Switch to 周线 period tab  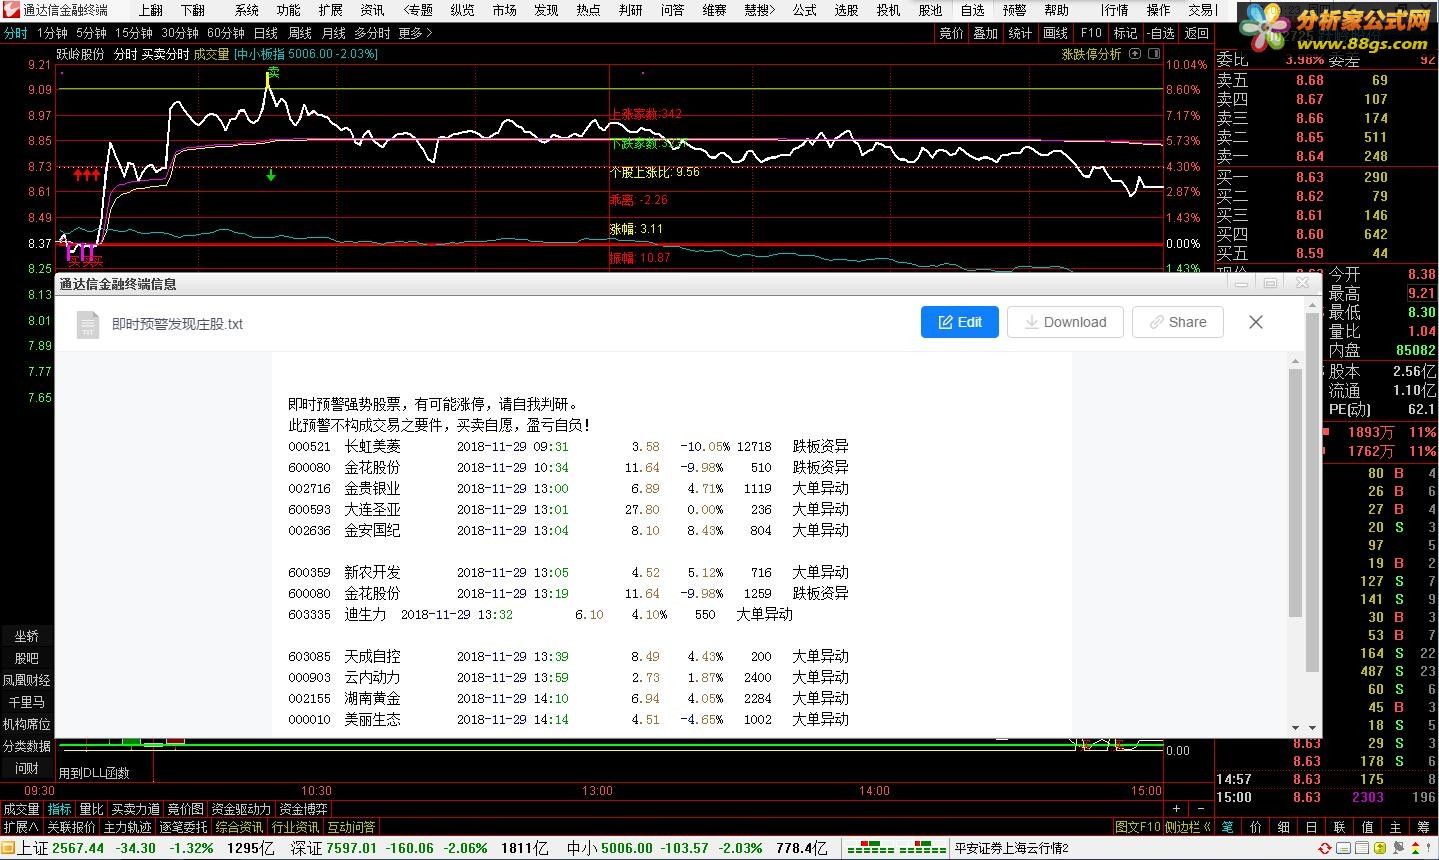click(300, 33)
